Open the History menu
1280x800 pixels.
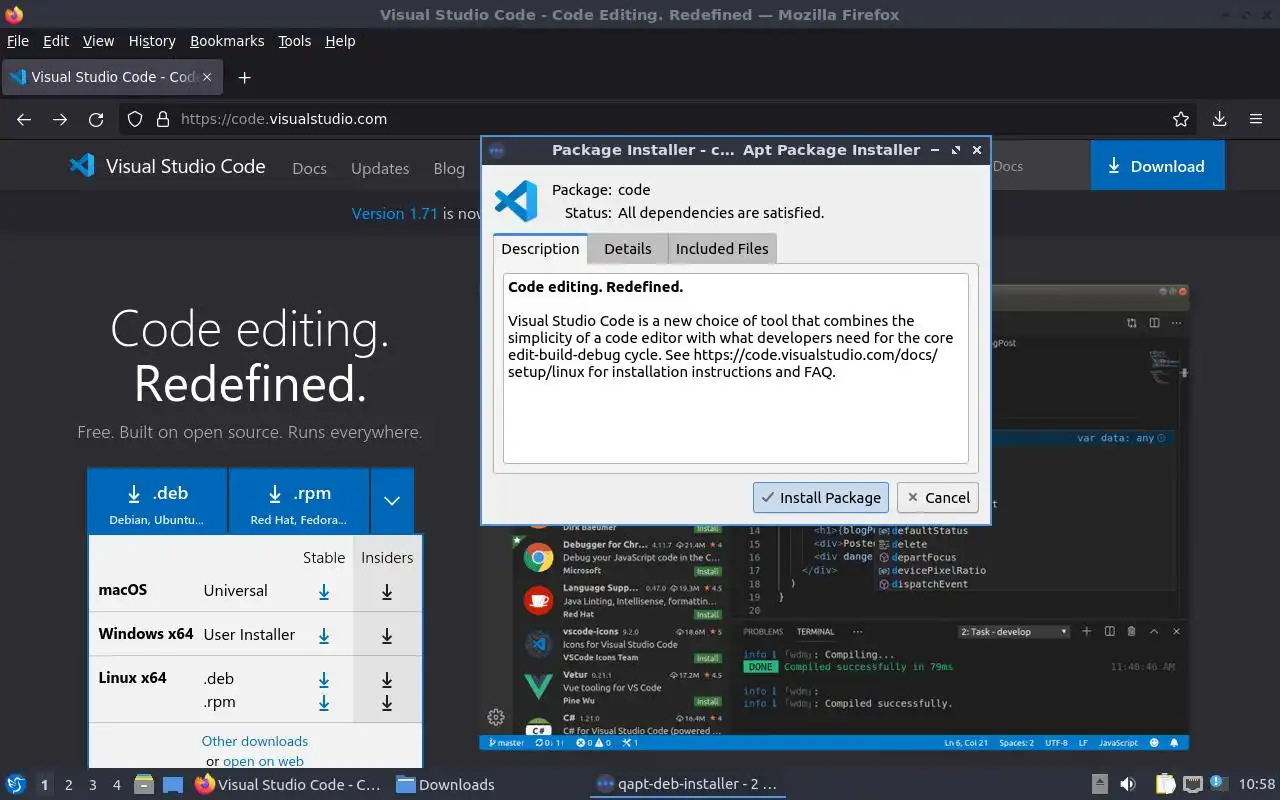point(152,41)
